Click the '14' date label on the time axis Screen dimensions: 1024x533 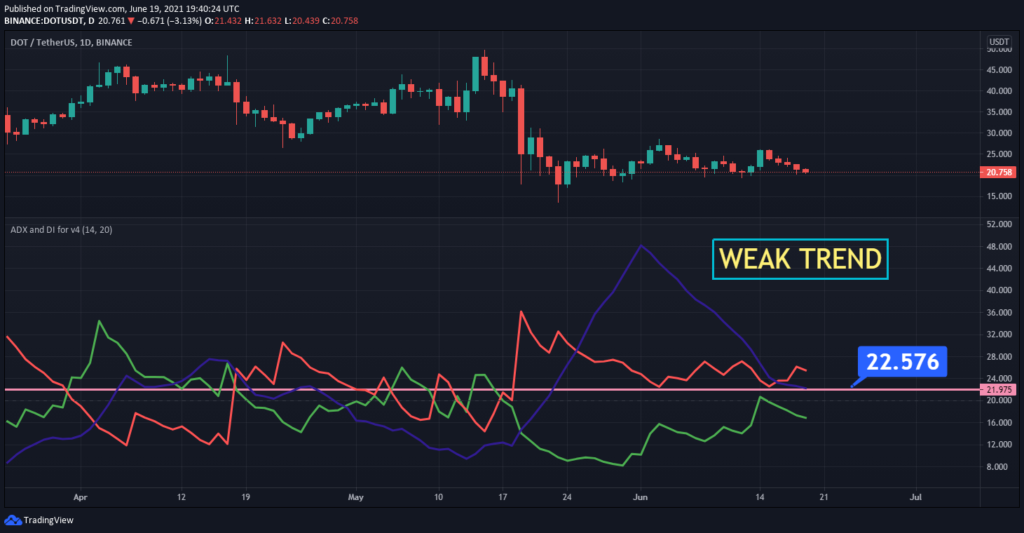760,497
